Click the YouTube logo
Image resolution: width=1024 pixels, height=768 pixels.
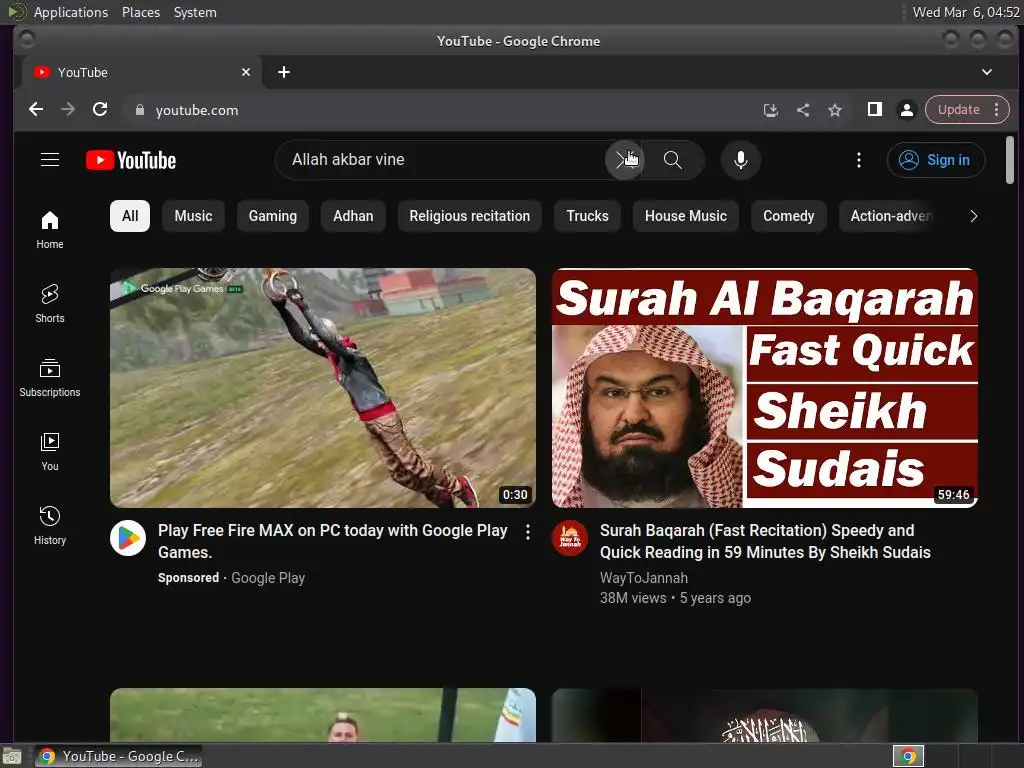point(131,160)
